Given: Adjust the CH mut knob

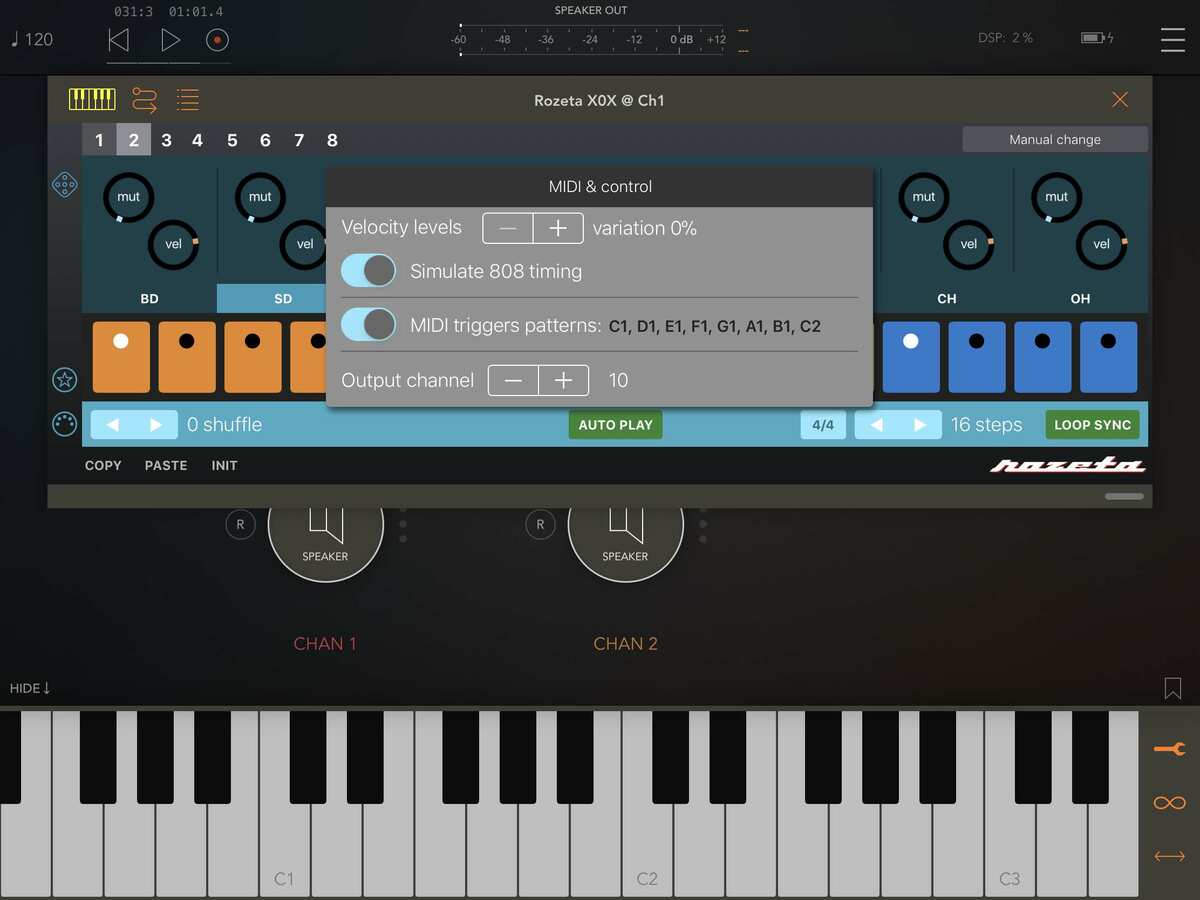Looking at the screenshot, I should (923, 197).
